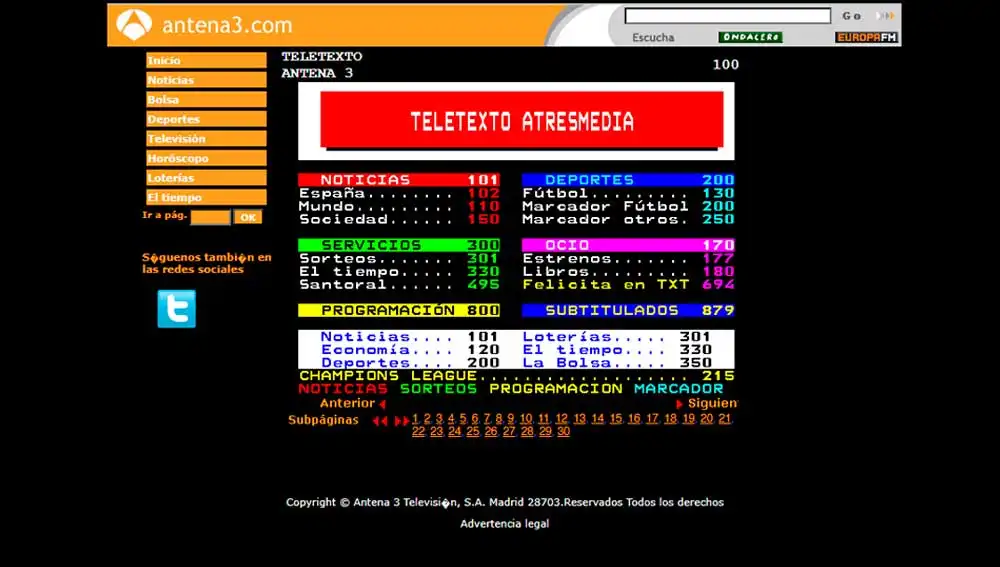This screenshot has height=567, width=1000.
Task: Click the 'Marcador otros. 250' row
Action: (x=628, y=219)
